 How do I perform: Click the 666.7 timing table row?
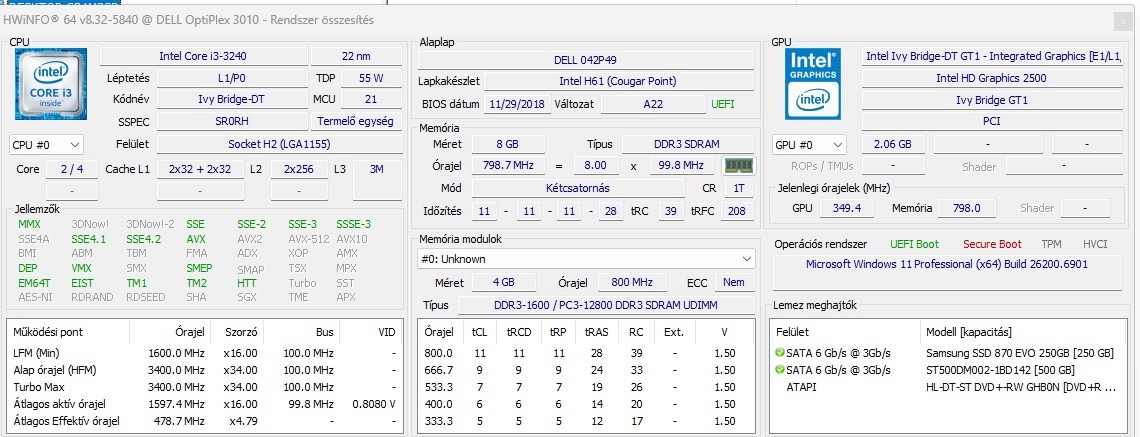click(x=587, y=370)
